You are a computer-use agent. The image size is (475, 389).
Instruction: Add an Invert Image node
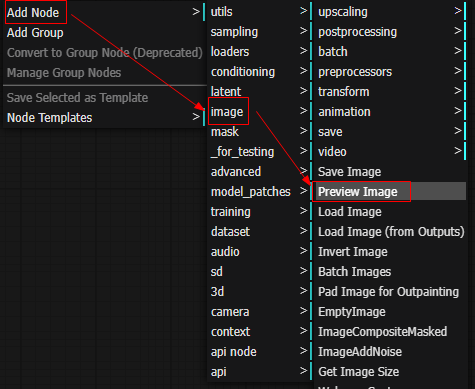[391, 252]
